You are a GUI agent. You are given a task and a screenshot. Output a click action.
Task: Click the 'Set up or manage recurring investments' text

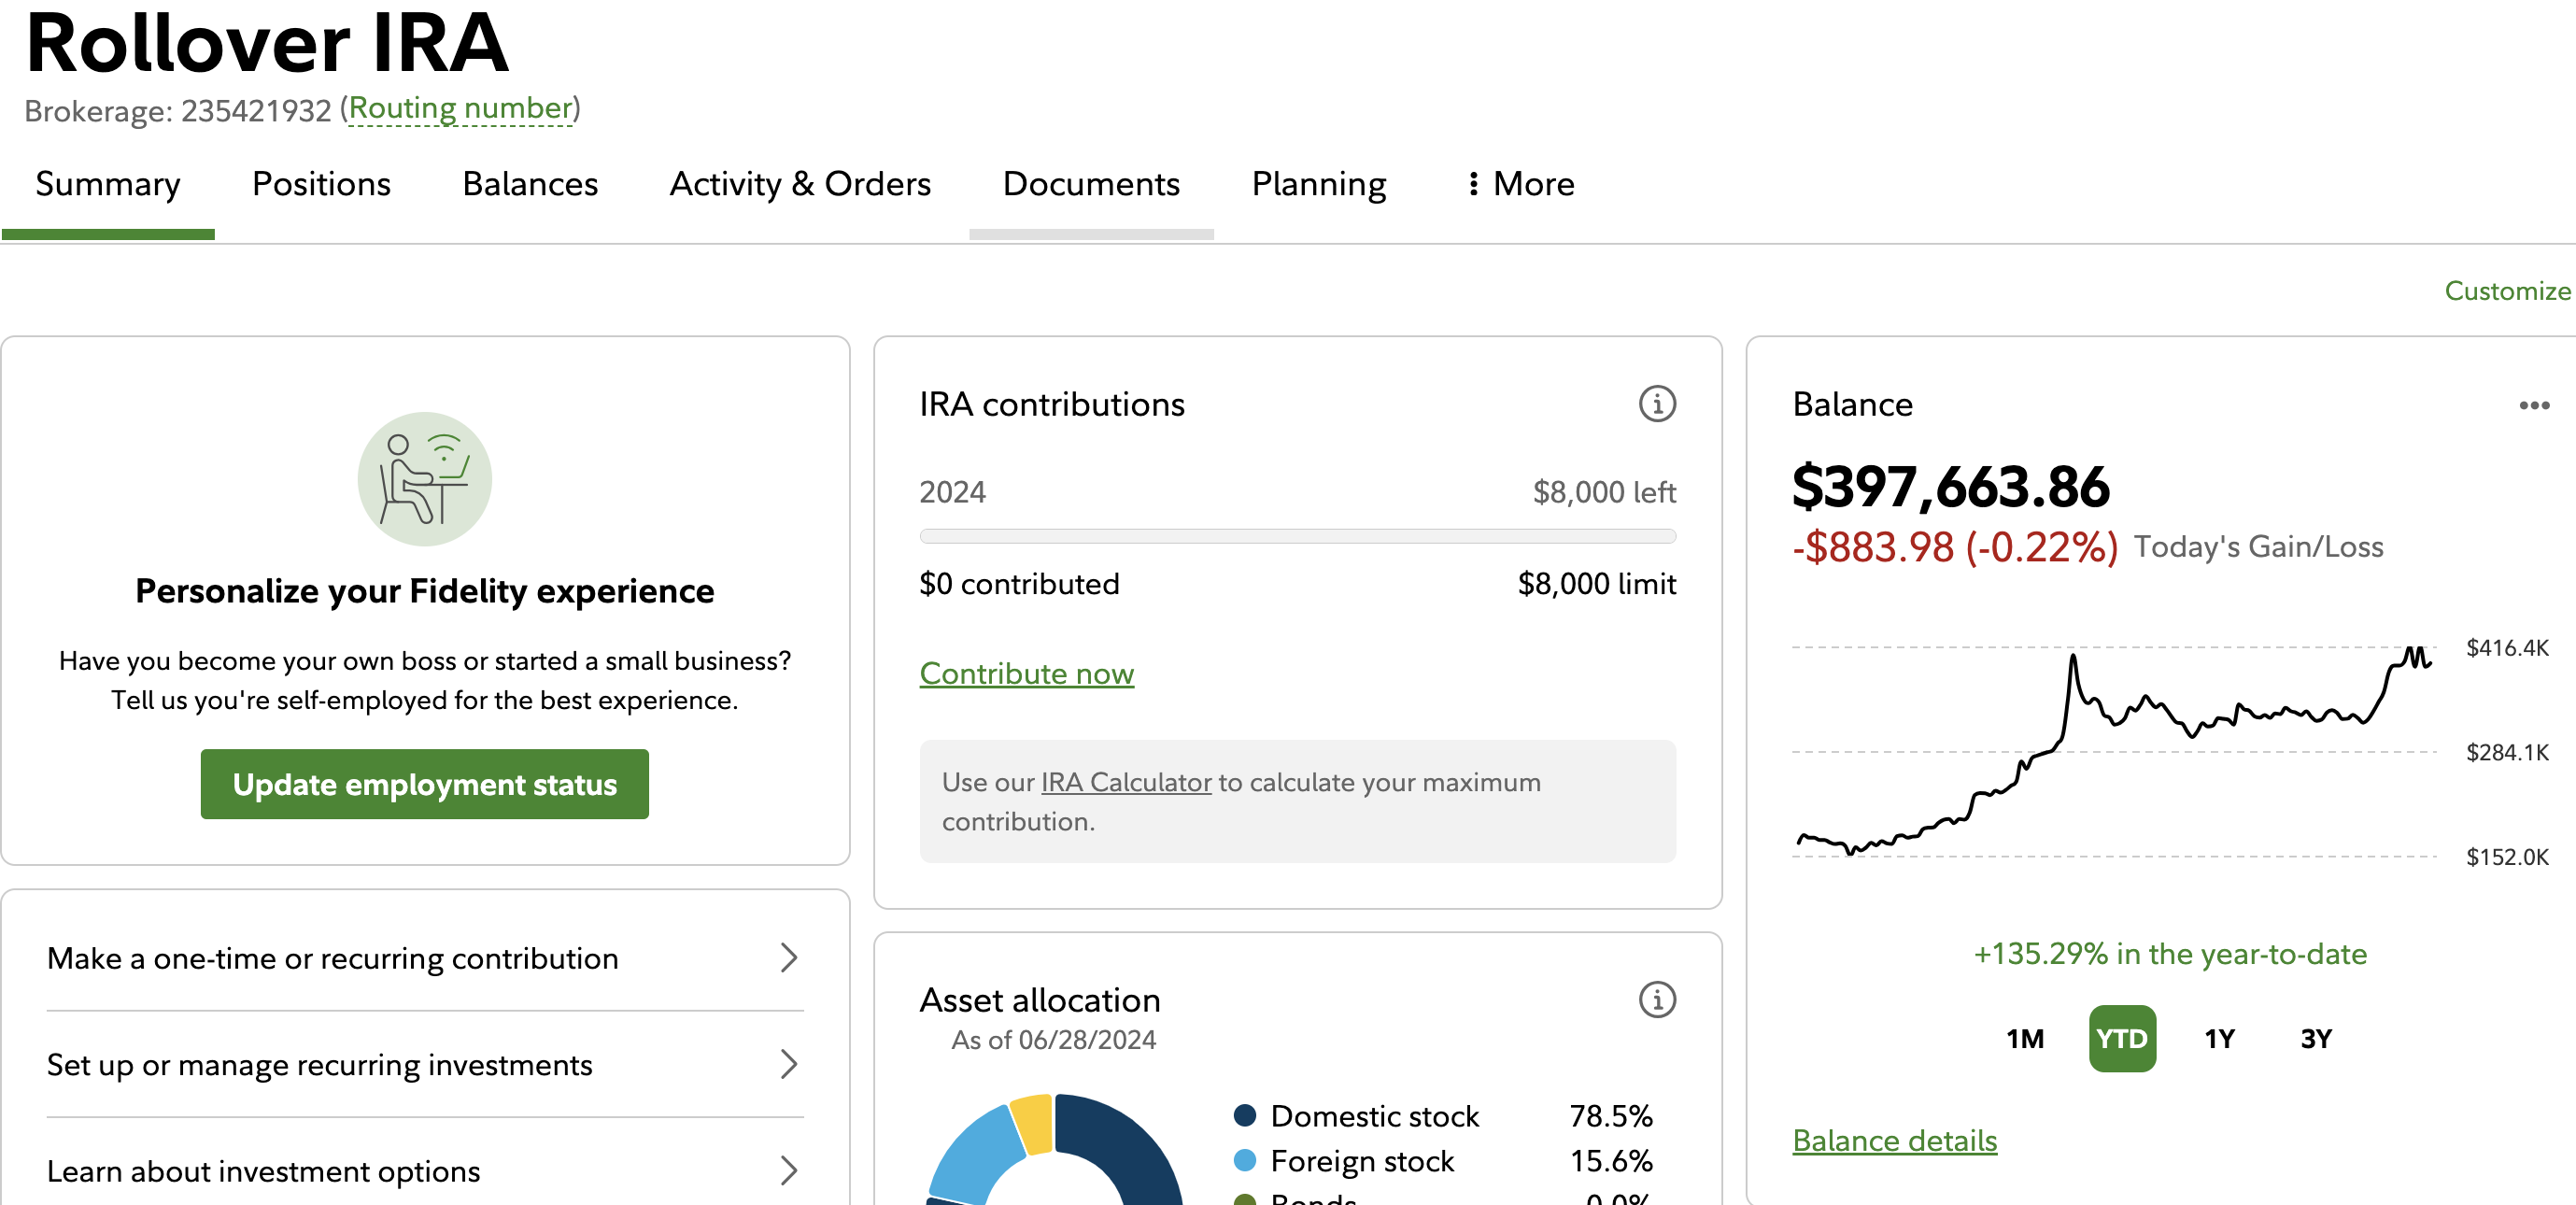(x=320, y=1064)
